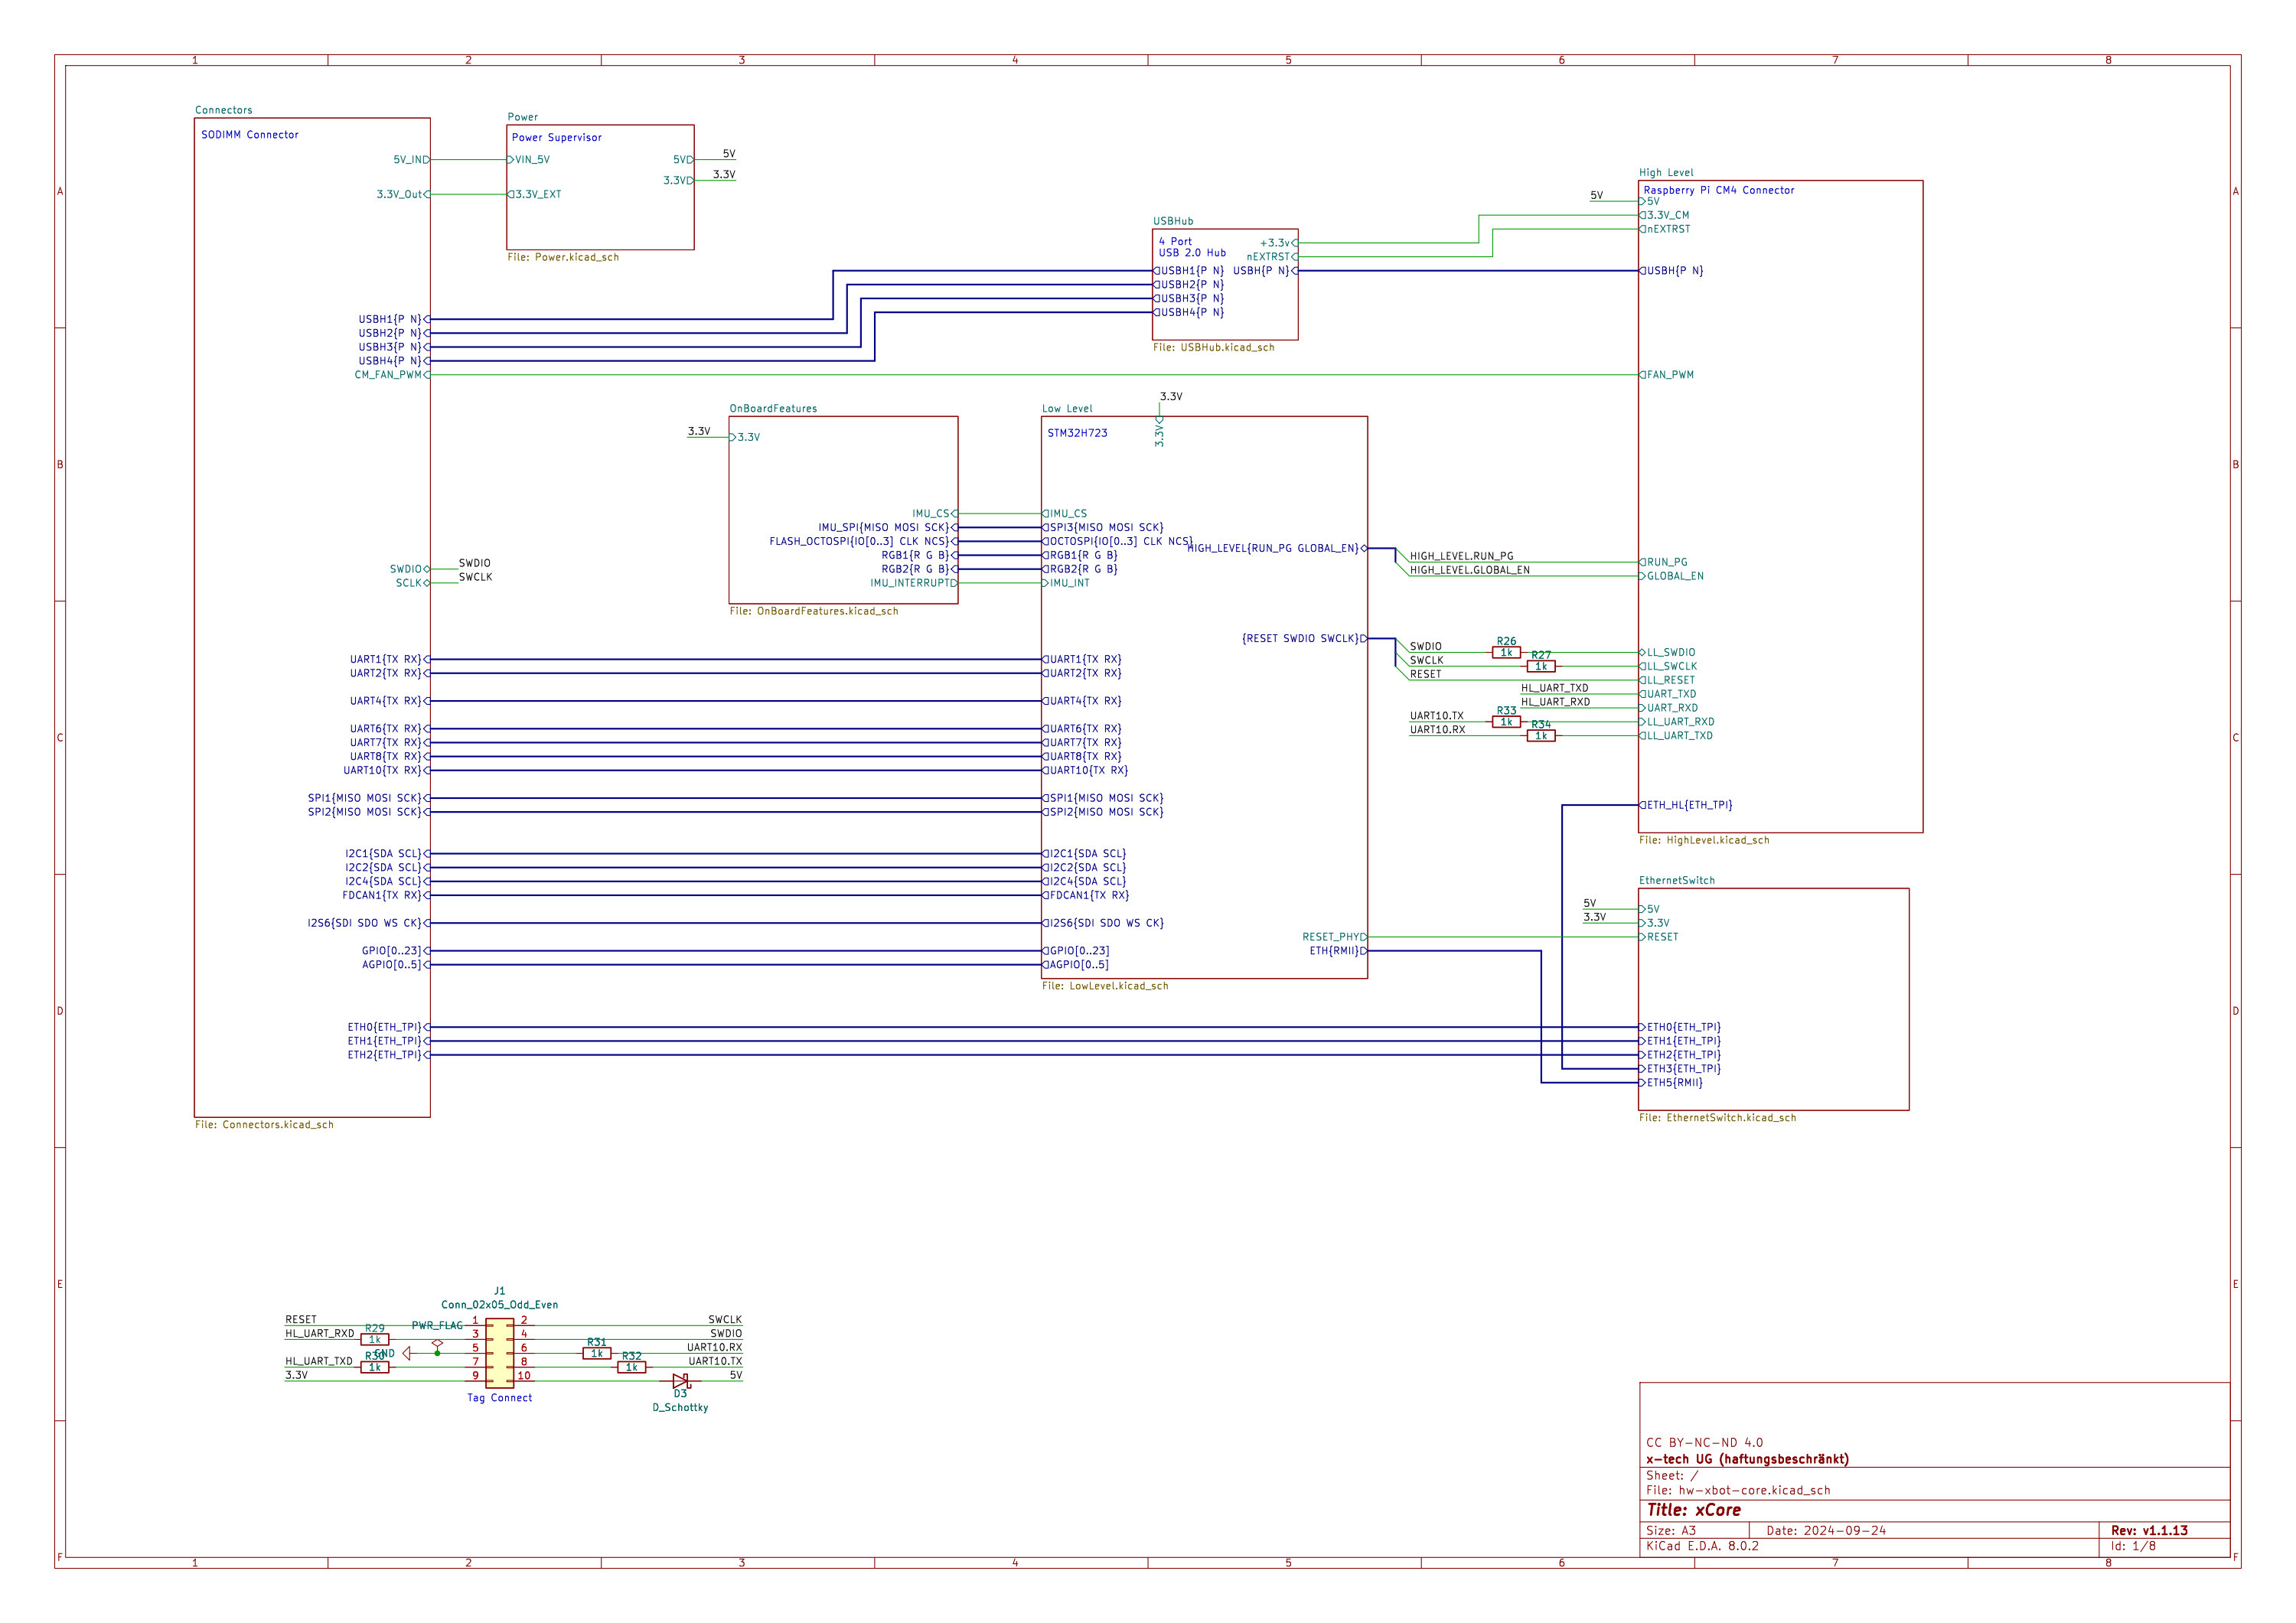Click the D_Schottky value label

pos(680,1408)
